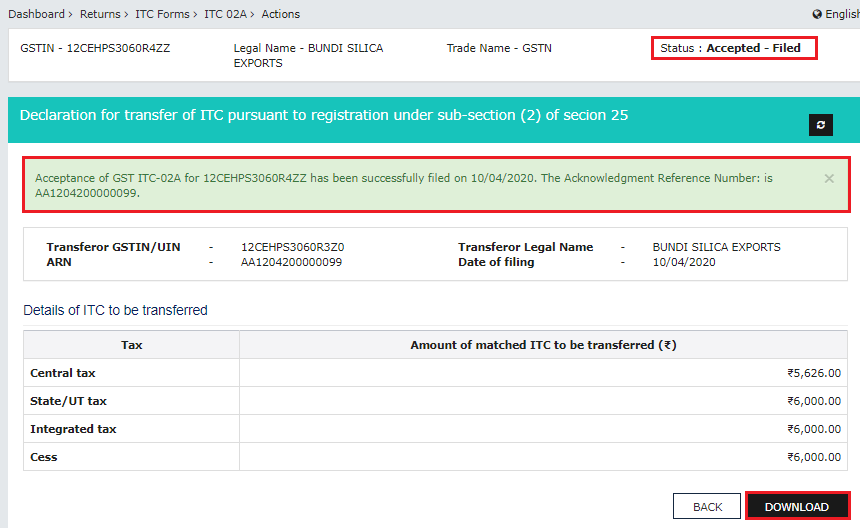The height and width of the screenshot is (528, 860).
Task: Click the globe language icon
Action: [x=817, y=14]
